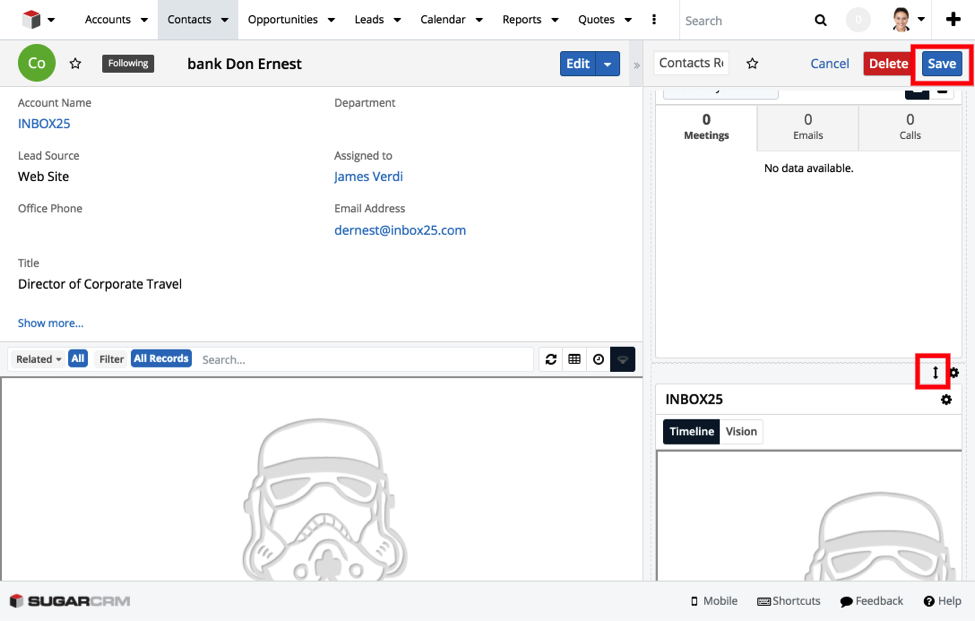Screen dimensions: 975x621
Task: Switch to the Vision view
Action: click(x=741, y=431)
